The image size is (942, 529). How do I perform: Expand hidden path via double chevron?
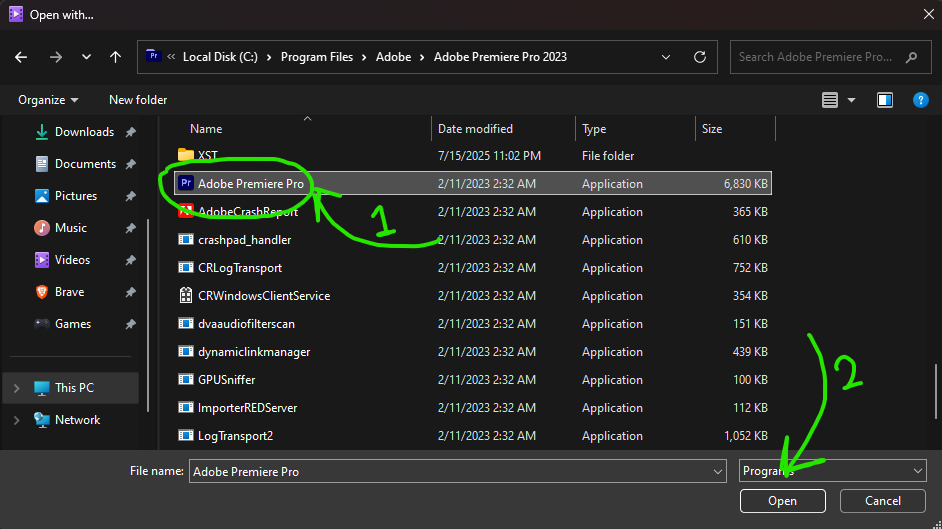[x=171, y=56]
